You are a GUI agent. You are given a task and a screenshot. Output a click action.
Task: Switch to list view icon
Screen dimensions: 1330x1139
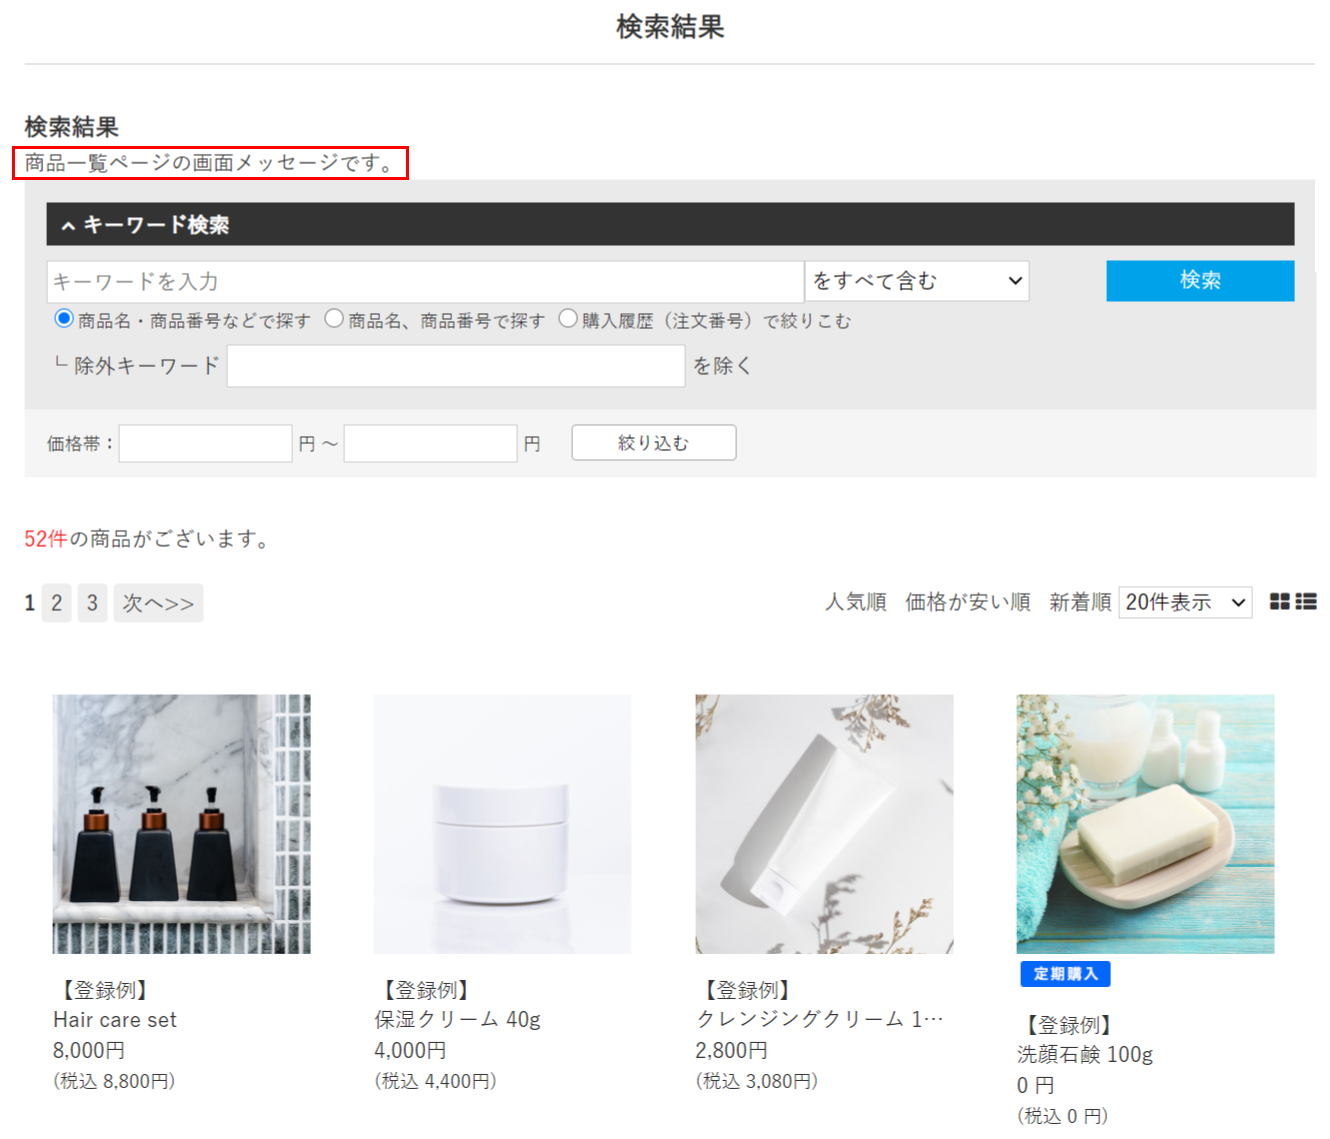(x=1306, y=602)
